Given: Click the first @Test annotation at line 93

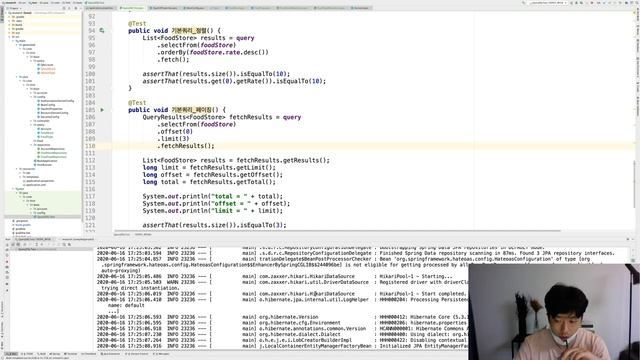Looking at the screenshot, I should (x=137, y=24).
